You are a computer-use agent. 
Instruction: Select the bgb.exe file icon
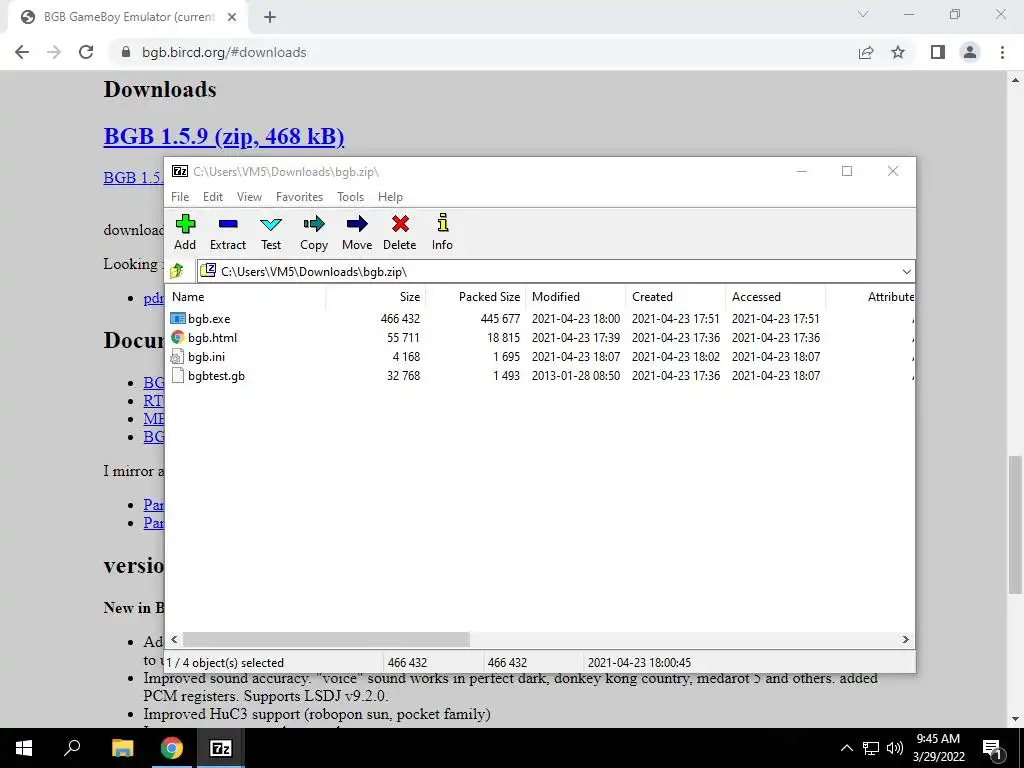[x=178, y=319]
